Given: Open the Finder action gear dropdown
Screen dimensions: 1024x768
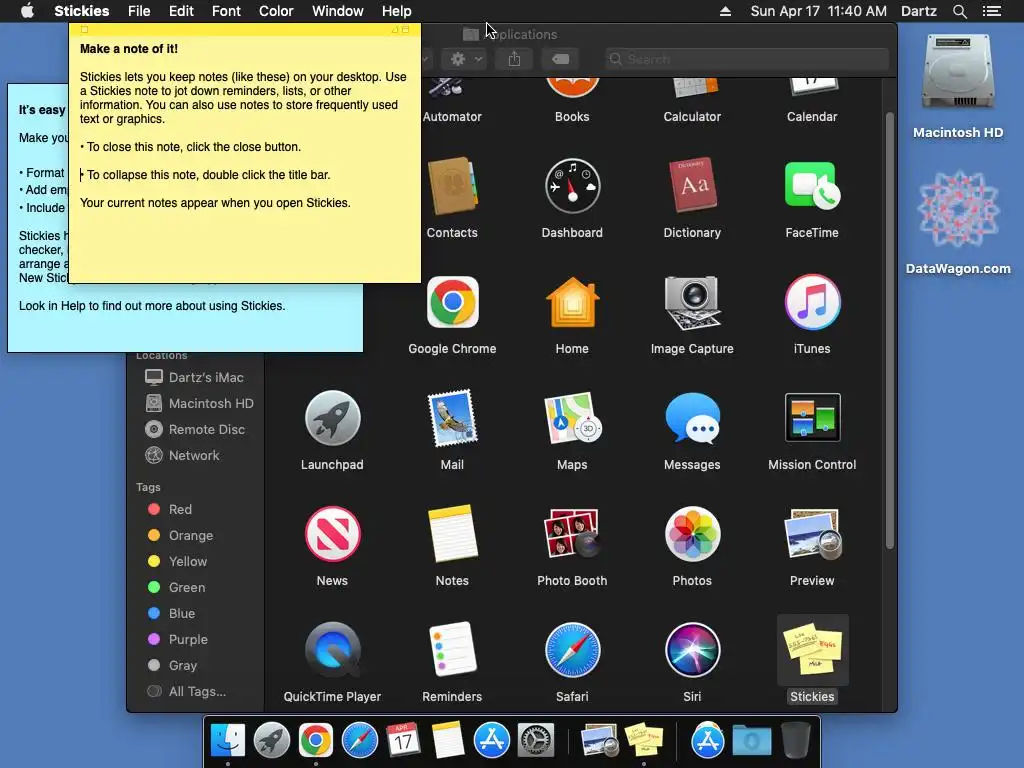Looking at the screenshot, I should coord(466,59).
